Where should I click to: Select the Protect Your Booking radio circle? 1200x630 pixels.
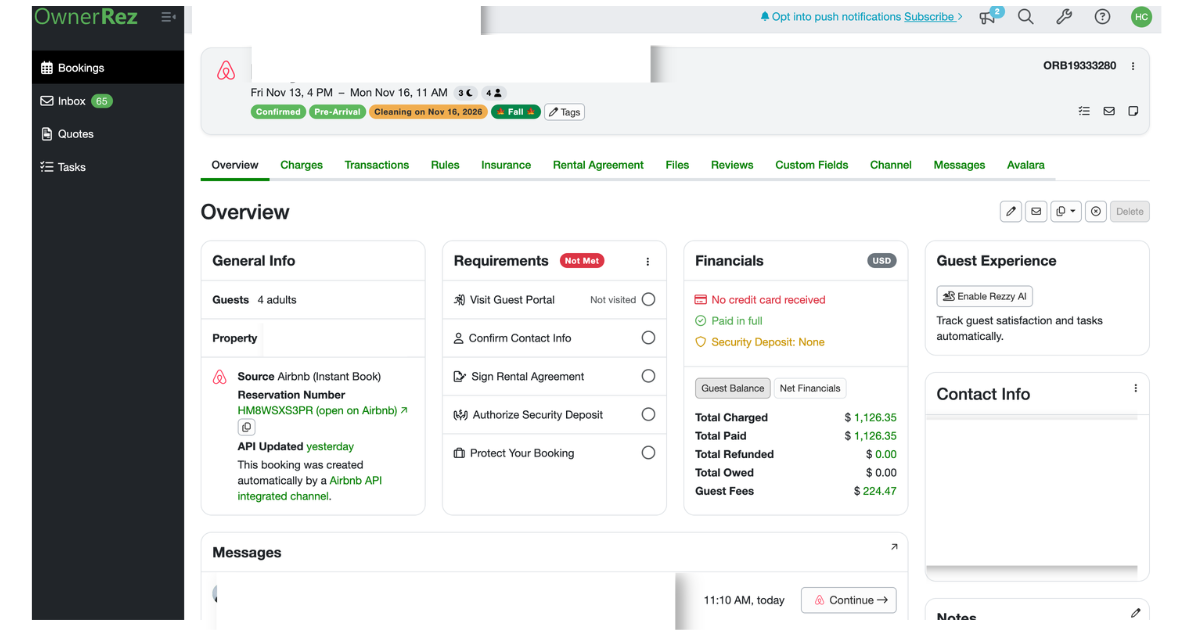(x=648, y=453)
